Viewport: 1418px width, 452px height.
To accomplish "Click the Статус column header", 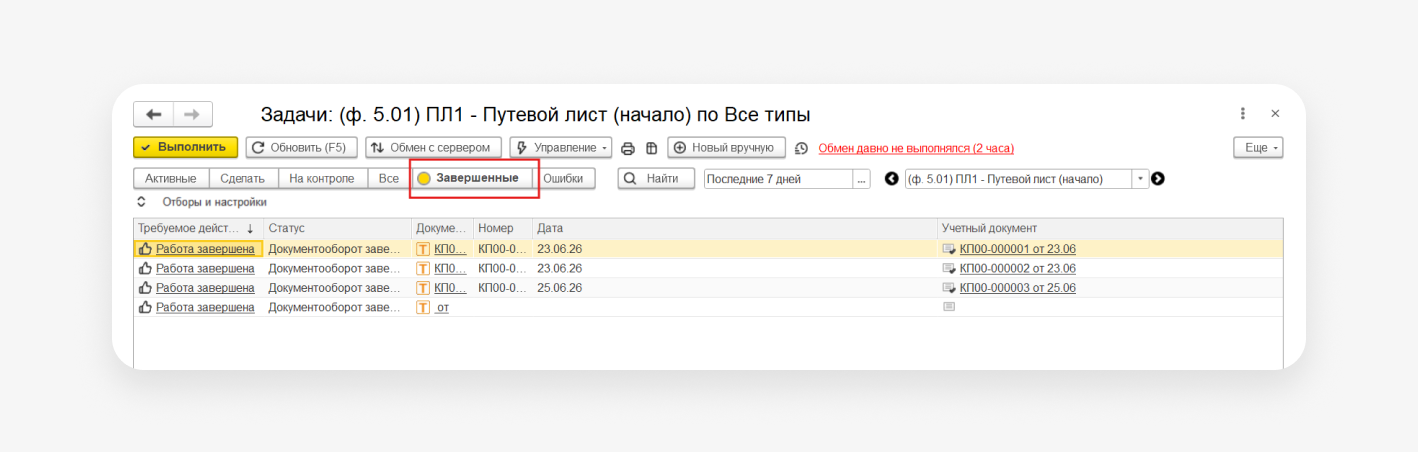I will 337,228.
